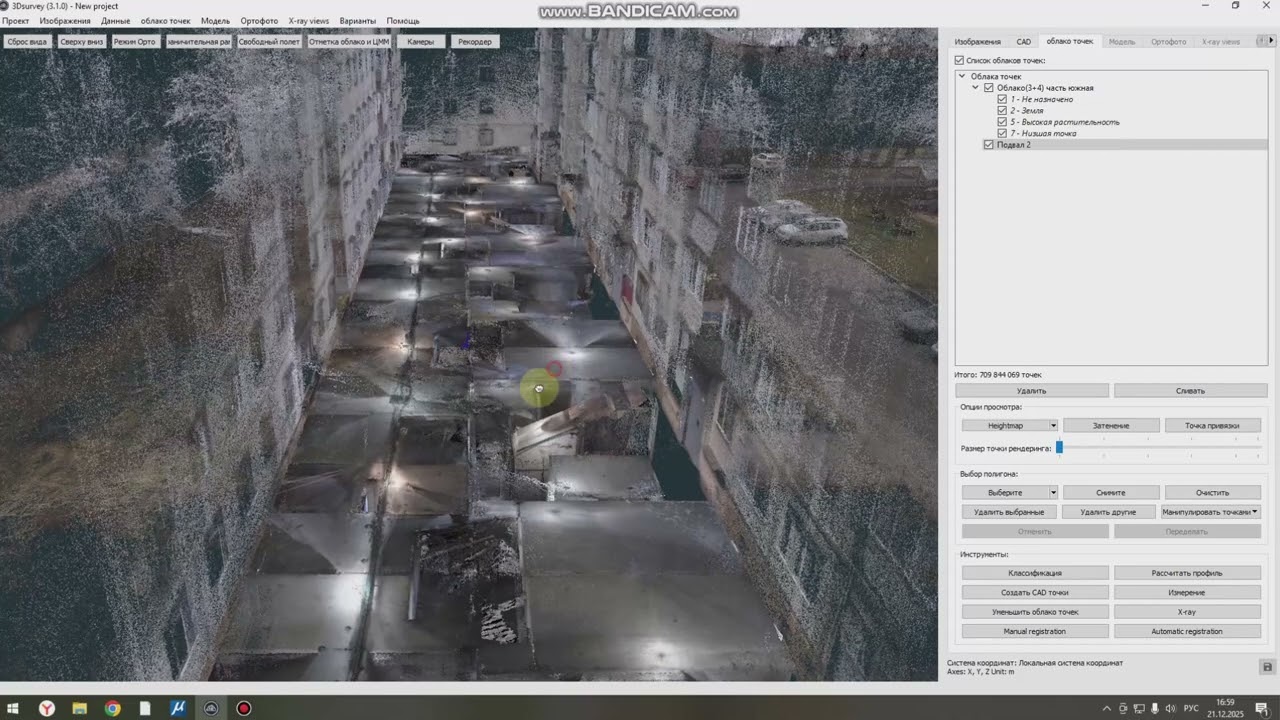Screen dimensions: 1280x720
Task: Open the 'Данные' menu
Action: [x=115, y=21]
